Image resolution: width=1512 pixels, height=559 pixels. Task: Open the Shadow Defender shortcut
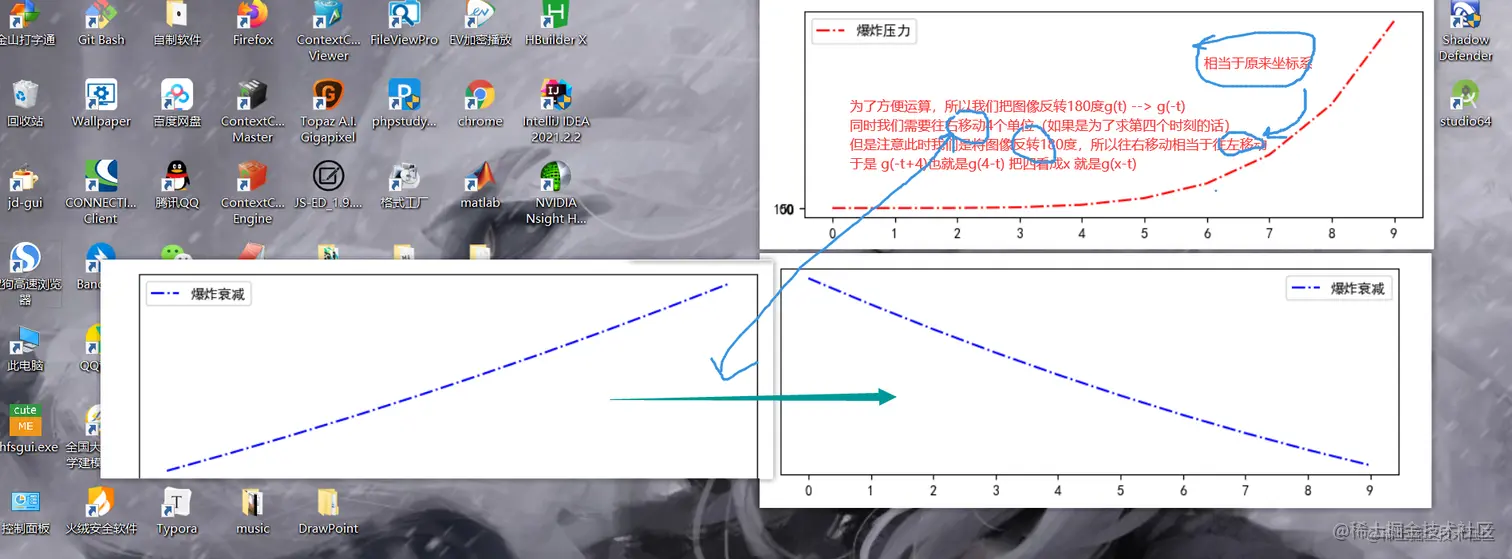click(1466, 30)
